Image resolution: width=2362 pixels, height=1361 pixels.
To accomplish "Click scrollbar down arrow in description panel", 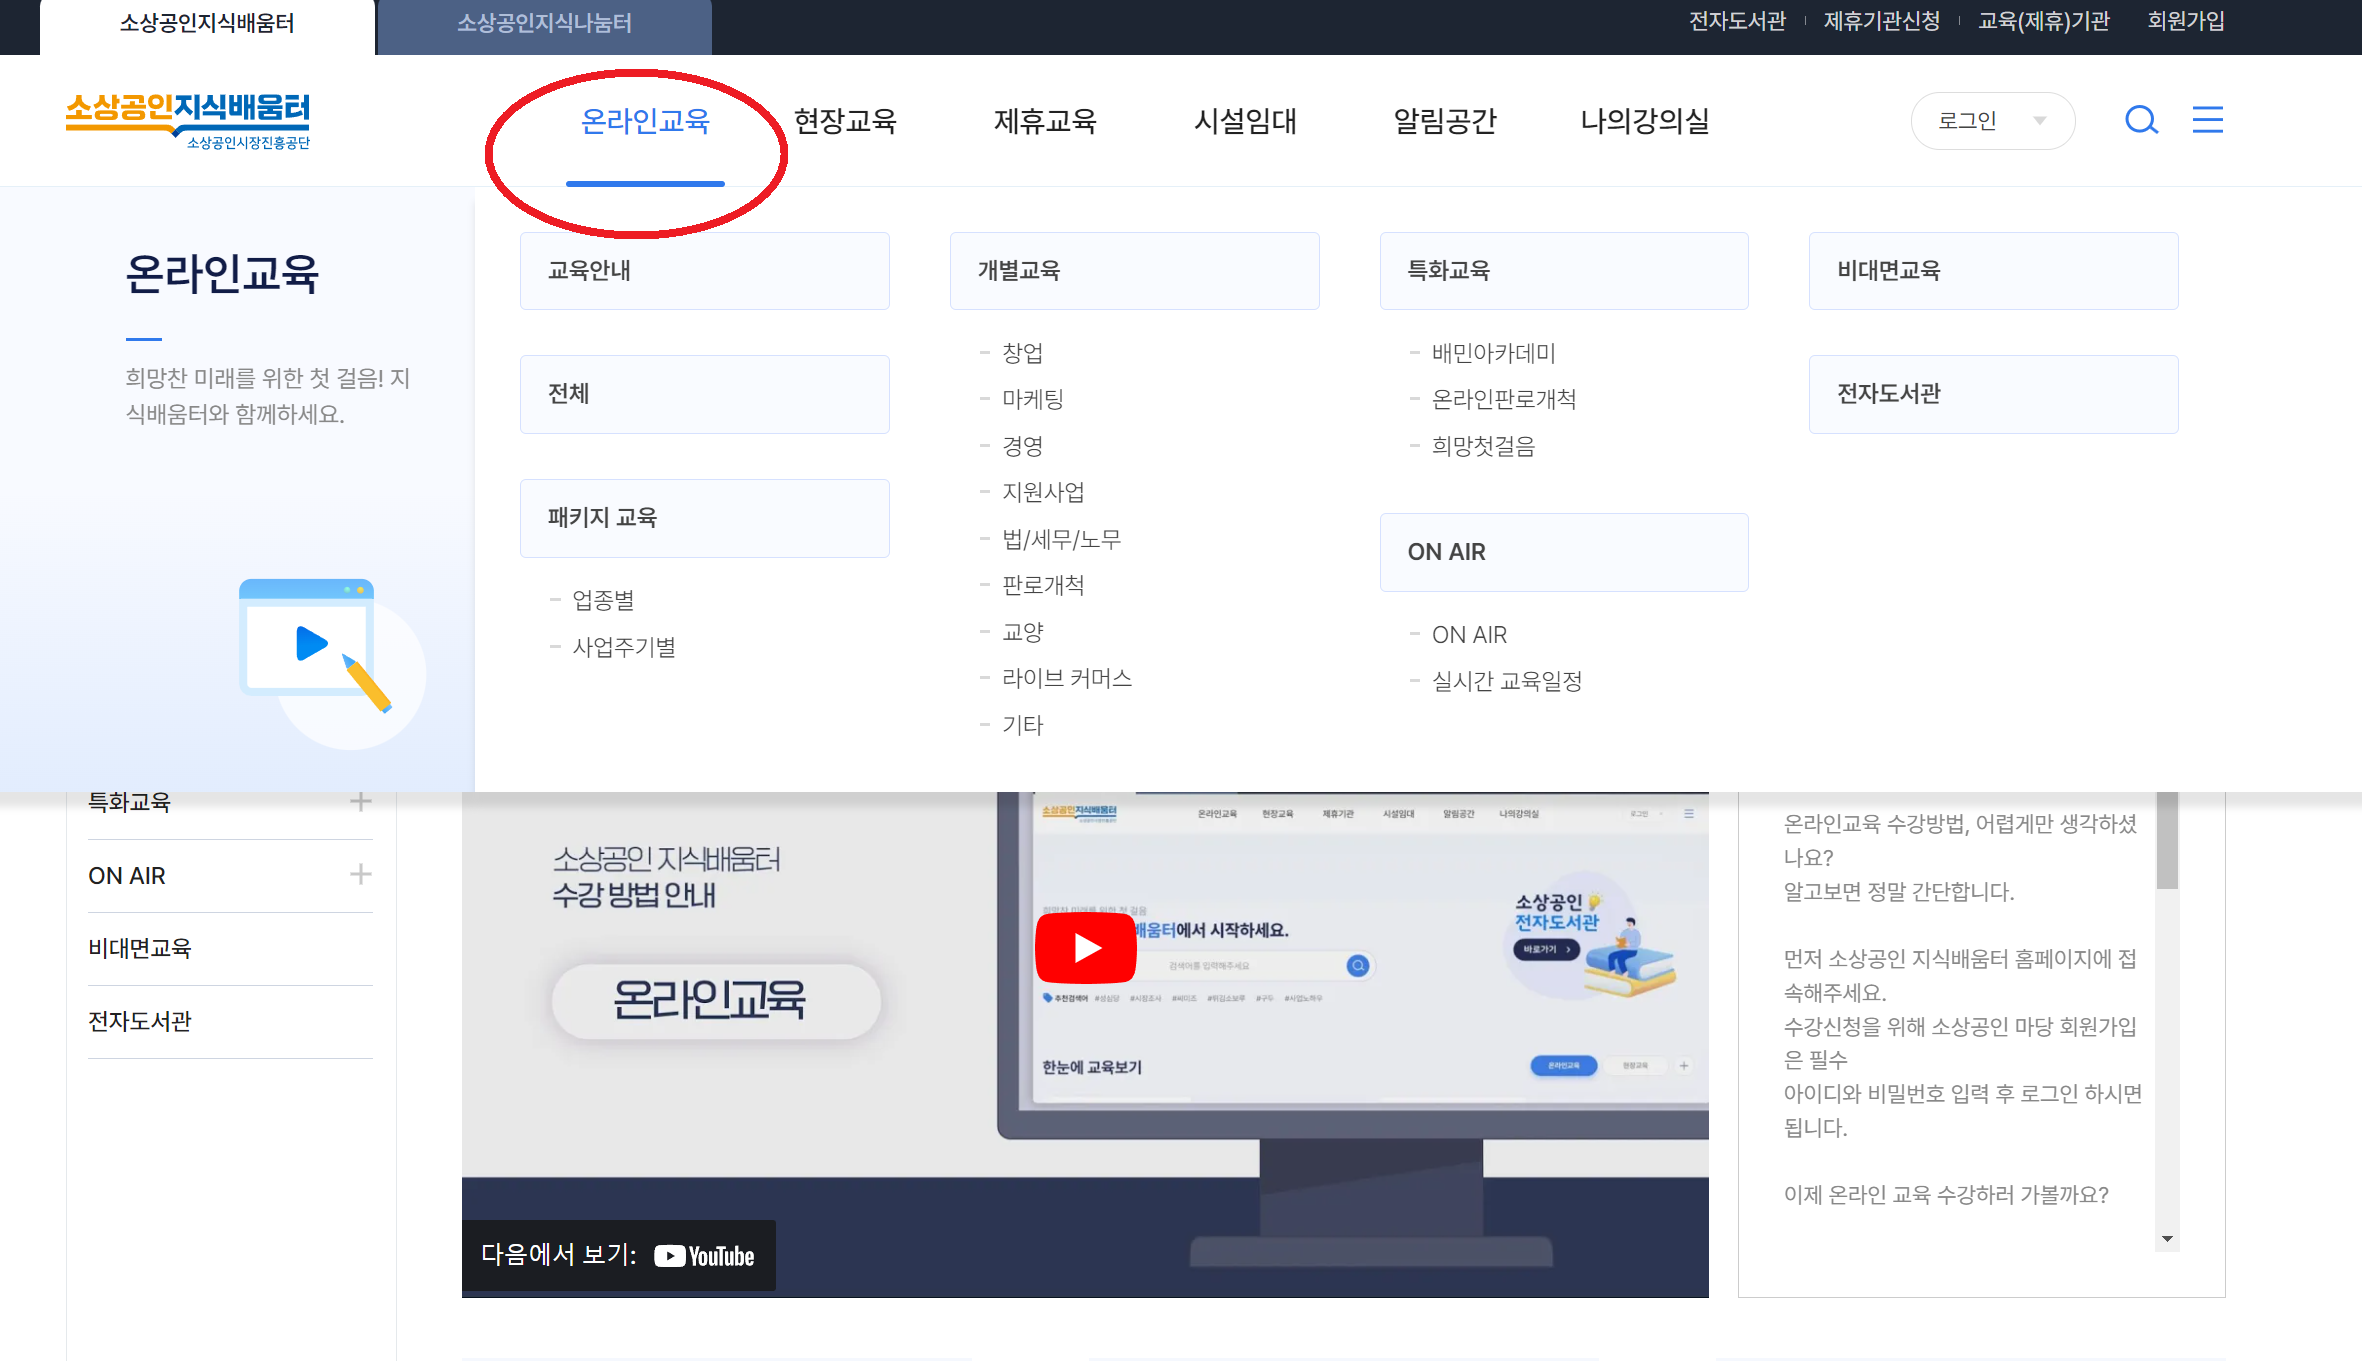I will [x=2167, y=1239].
